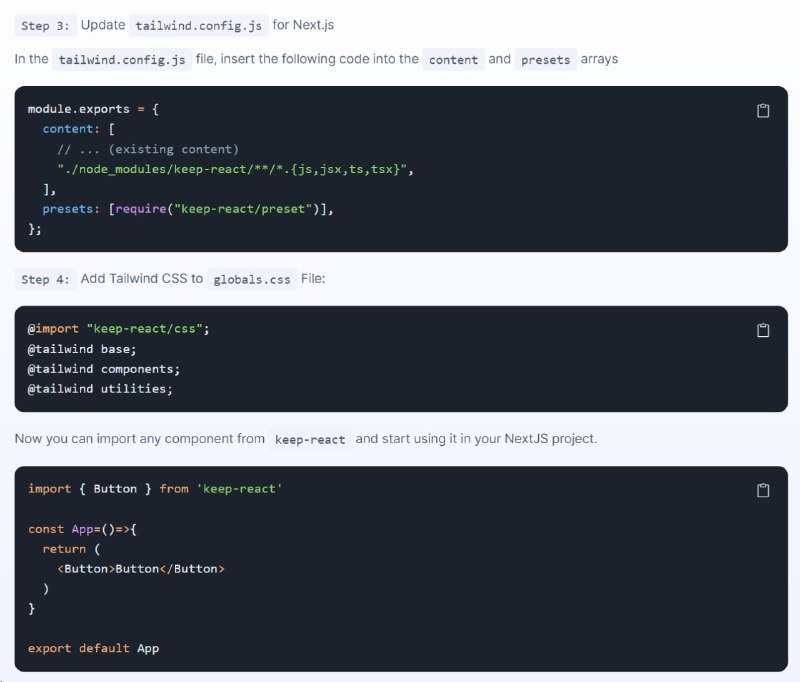Click the '@tailwind utilities;' line
Image resolution: width=800 pixels, height=682 pixels.
click(101, 389)
